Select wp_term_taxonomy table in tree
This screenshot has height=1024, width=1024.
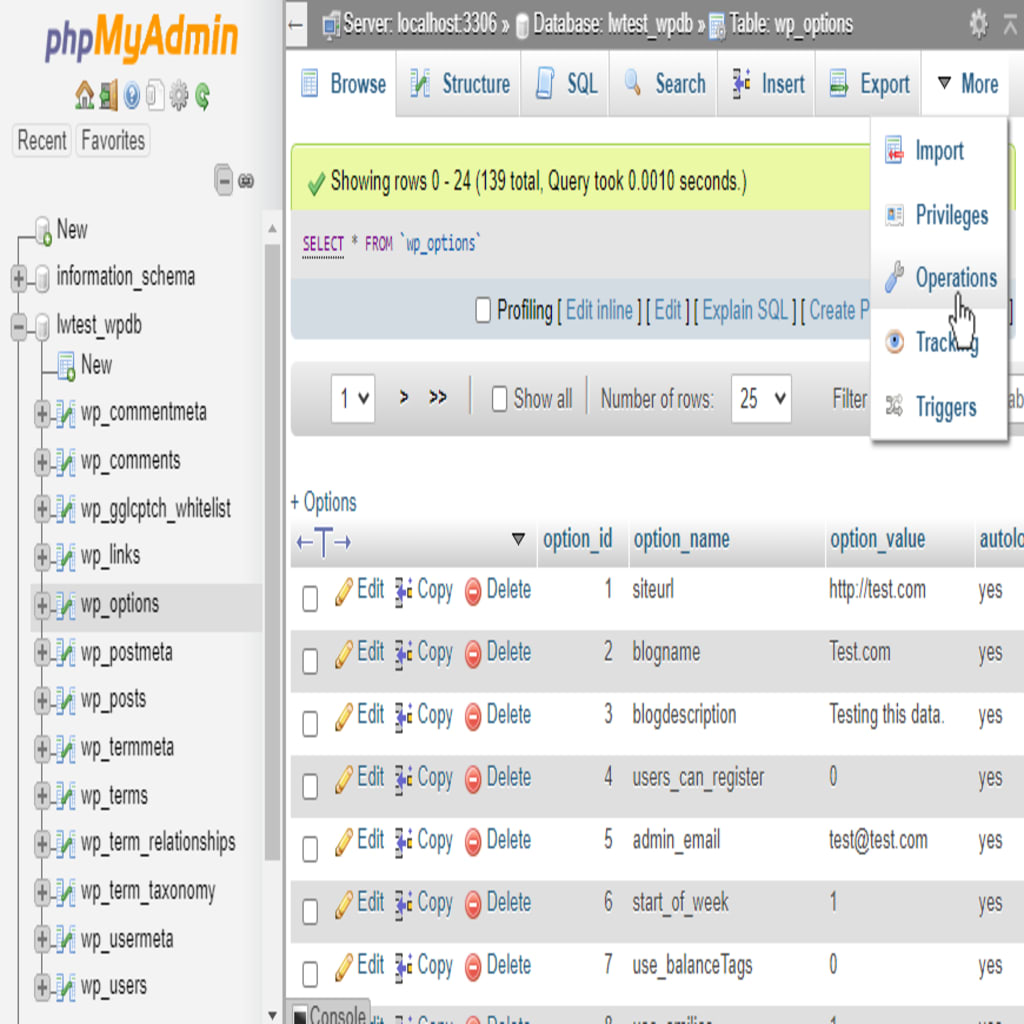(148, 891)
